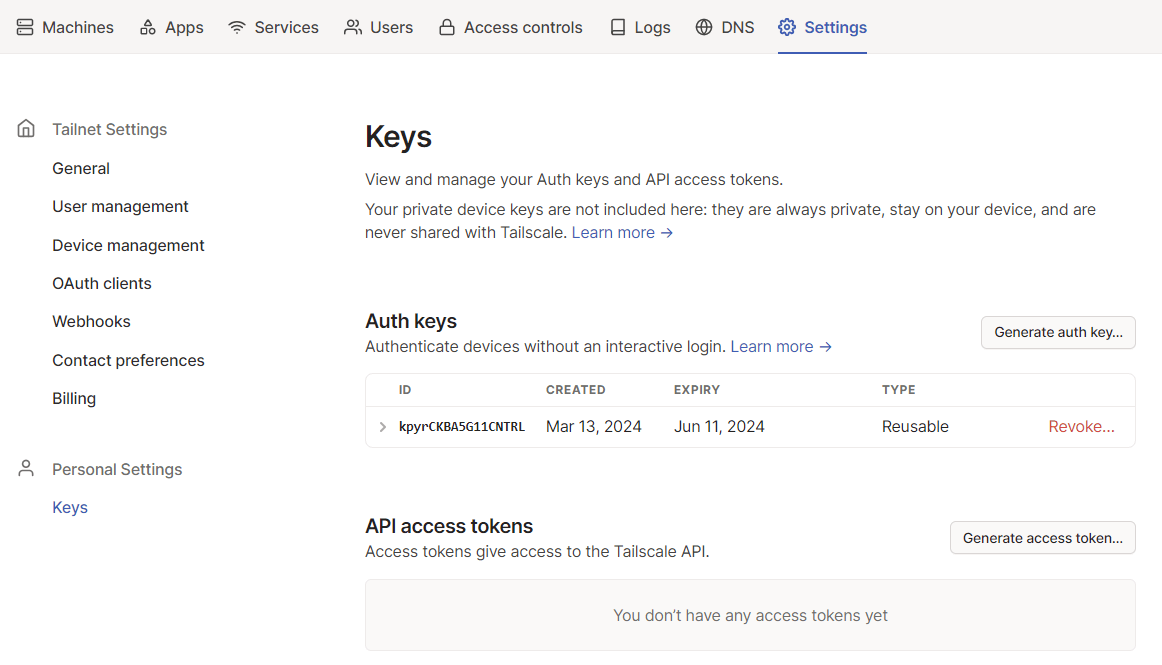Click the 'You don't have any access tokens yet' message
This screenshot has width=1162, height=665.
pos(750,615)
